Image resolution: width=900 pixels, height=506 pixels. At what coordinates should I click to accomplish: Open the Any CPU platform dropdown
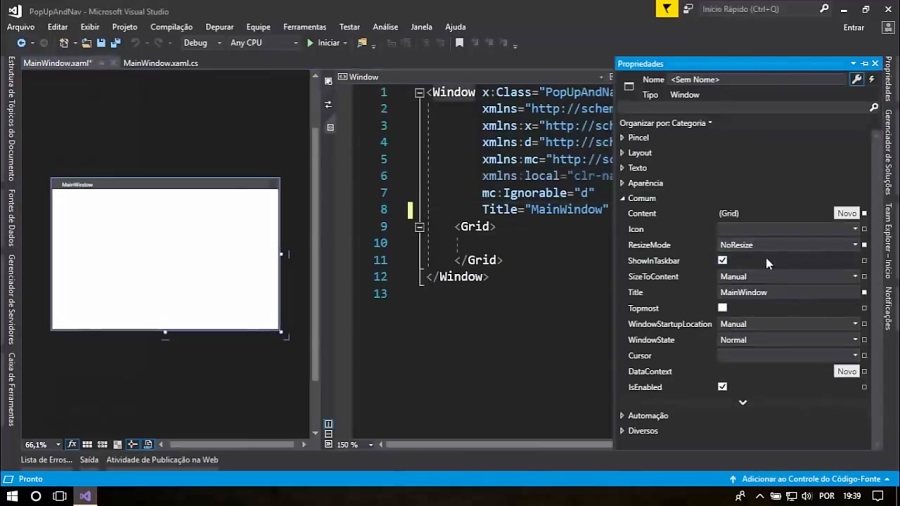click(263, 43)
